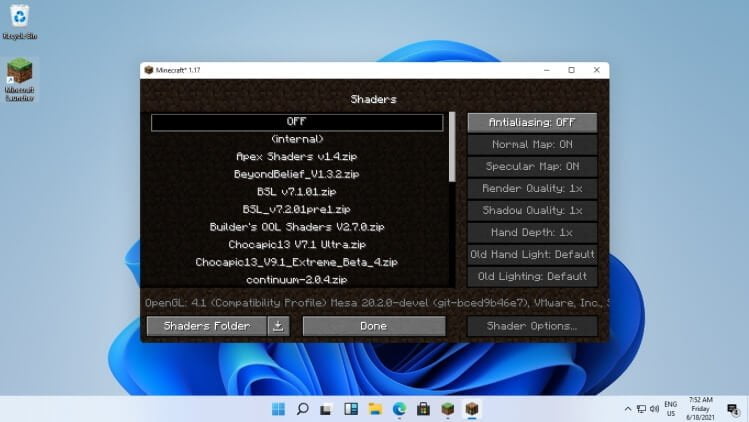Screen dimensions: 749x422
Task: Open Task View on the taskbar
Action: (x=327, y=409)
